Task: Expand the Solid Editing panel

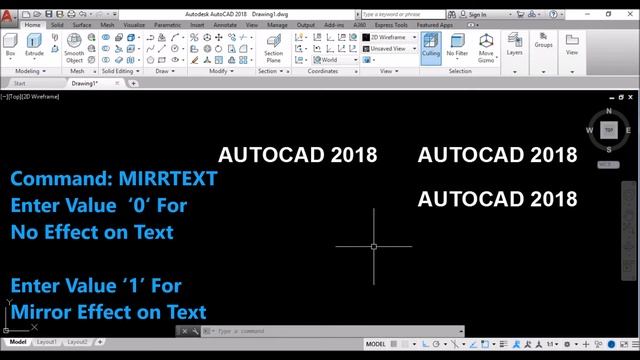Action: click(x=120, y=71)
